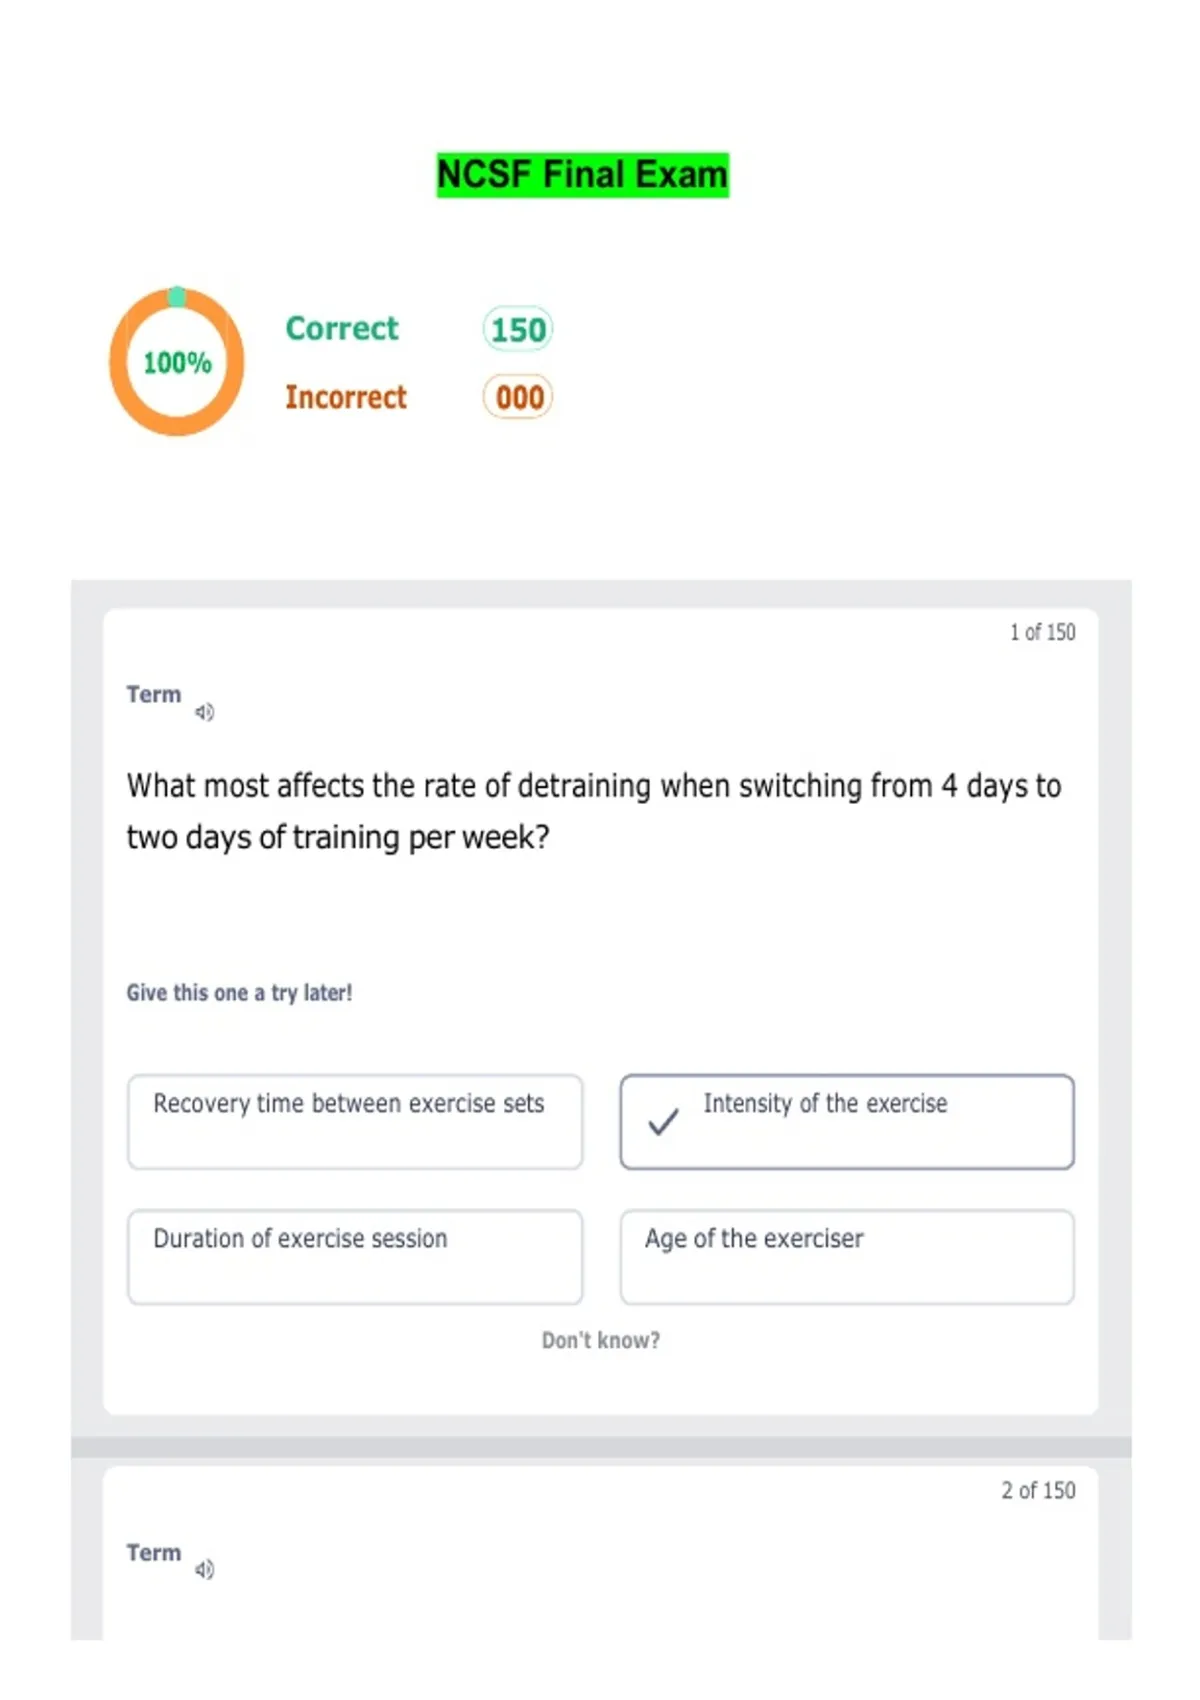Click the "Incorrect" label
The height and width of the screenshot is (1700, 1200).
[x=346, y=397]
